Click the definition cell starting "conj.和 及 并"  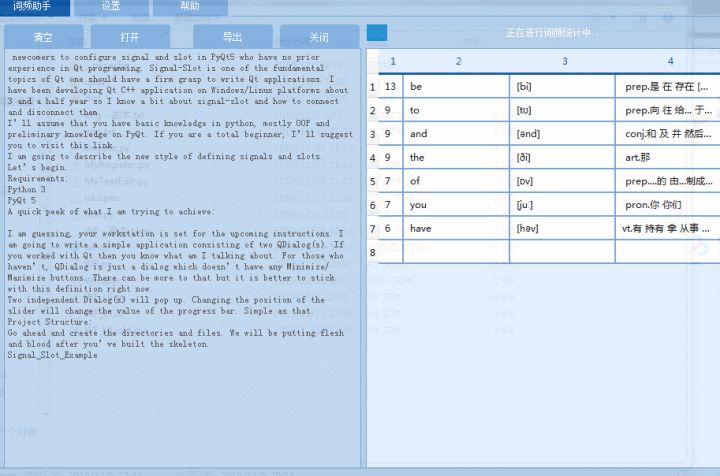[x=668, y=134]
